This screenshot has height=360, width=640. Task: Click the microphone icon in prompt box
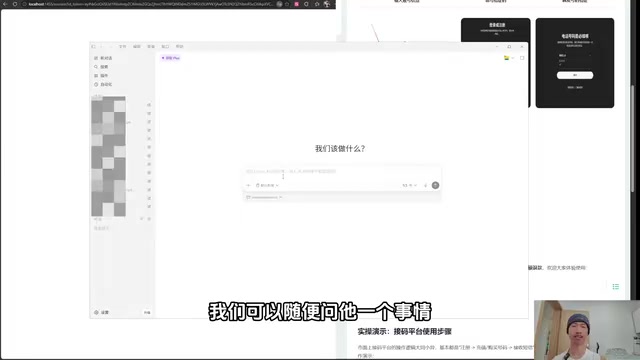coord(425,185)
